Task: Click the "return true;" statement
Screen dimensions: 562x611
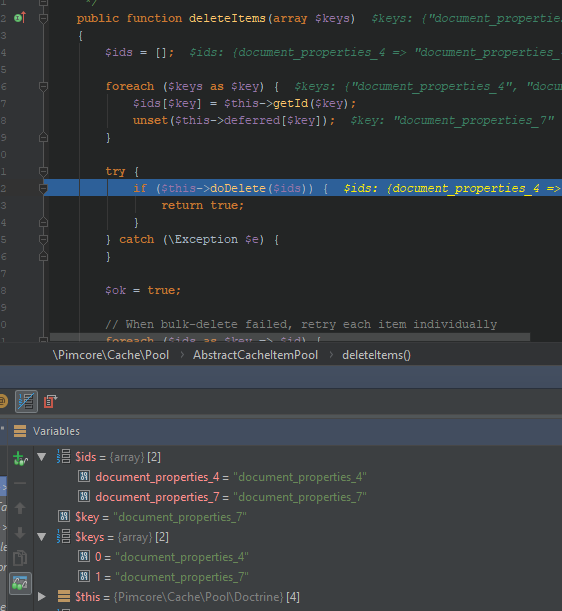Action: pyautogui.click(x=203, y=205)
